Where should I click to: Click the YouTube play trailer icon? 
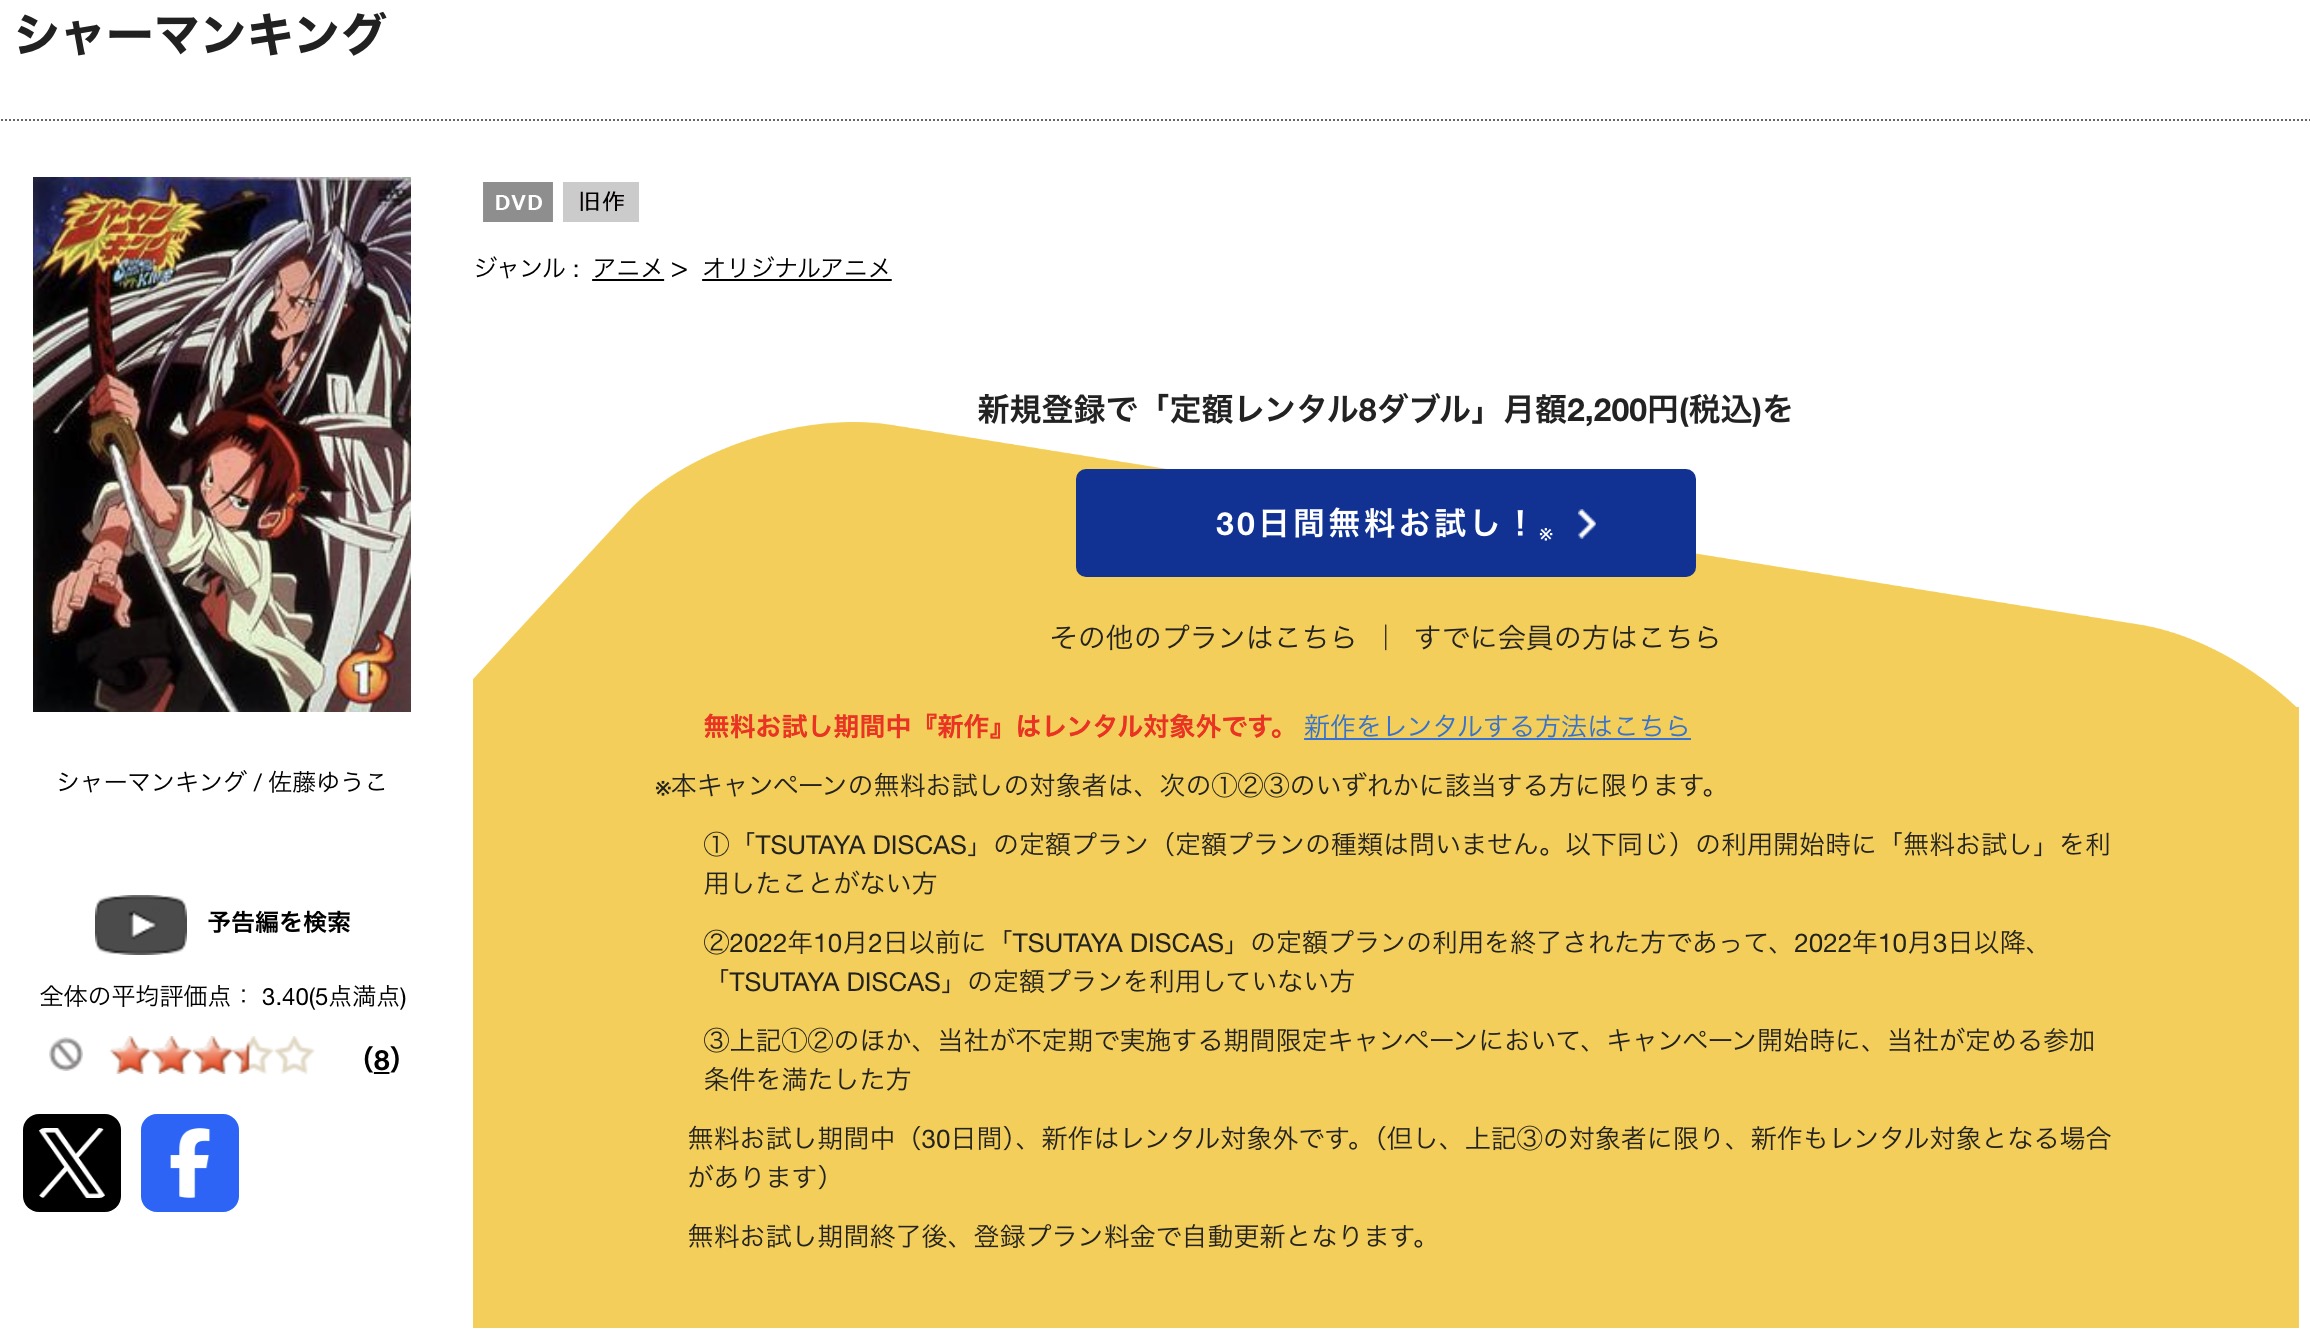[x=141, y=924]
